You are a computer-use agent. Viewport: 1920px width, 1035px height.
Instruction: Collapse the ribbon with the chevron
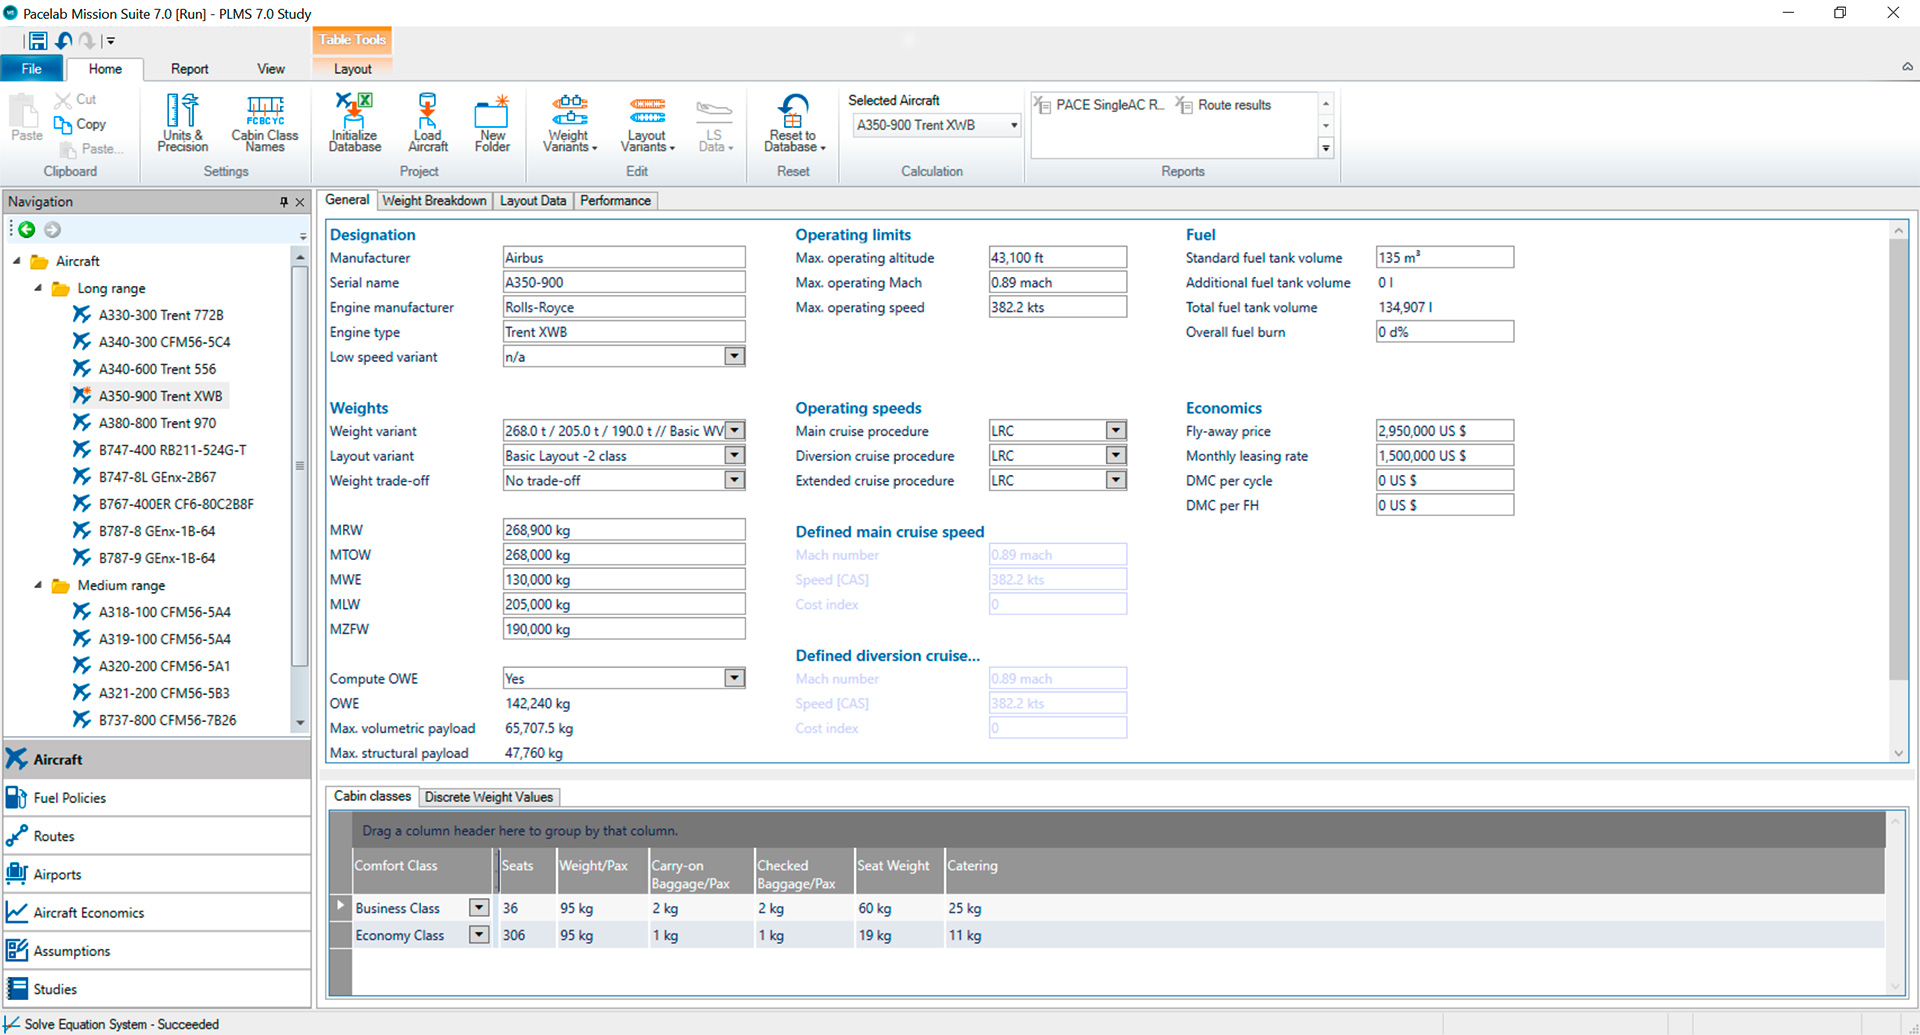click(x=1907, y=67)
